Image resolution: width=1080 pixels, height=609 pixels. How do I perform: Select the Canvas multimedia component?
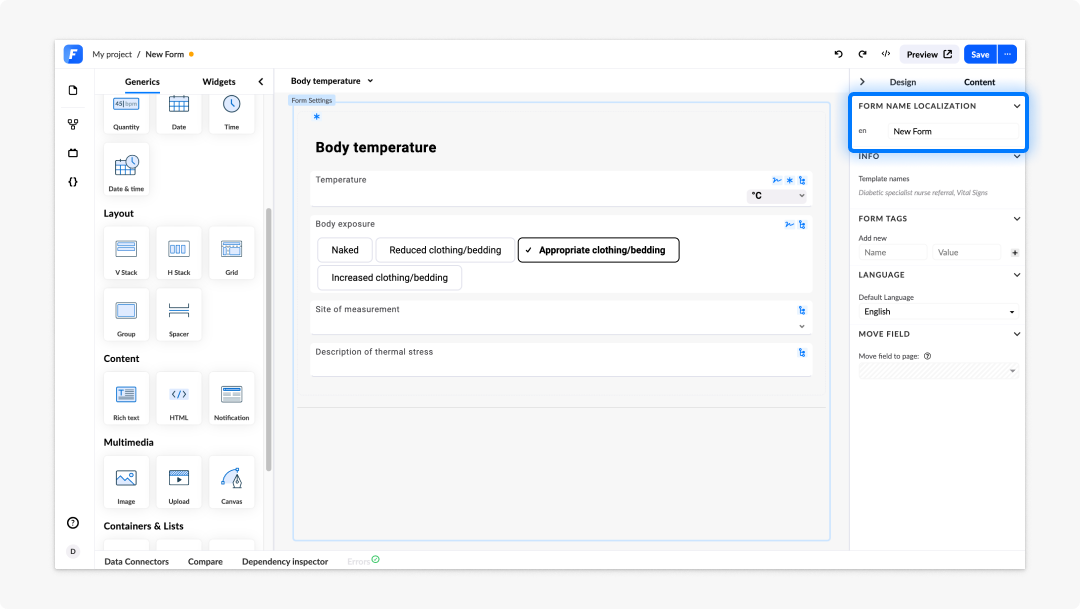click(231, 482)
